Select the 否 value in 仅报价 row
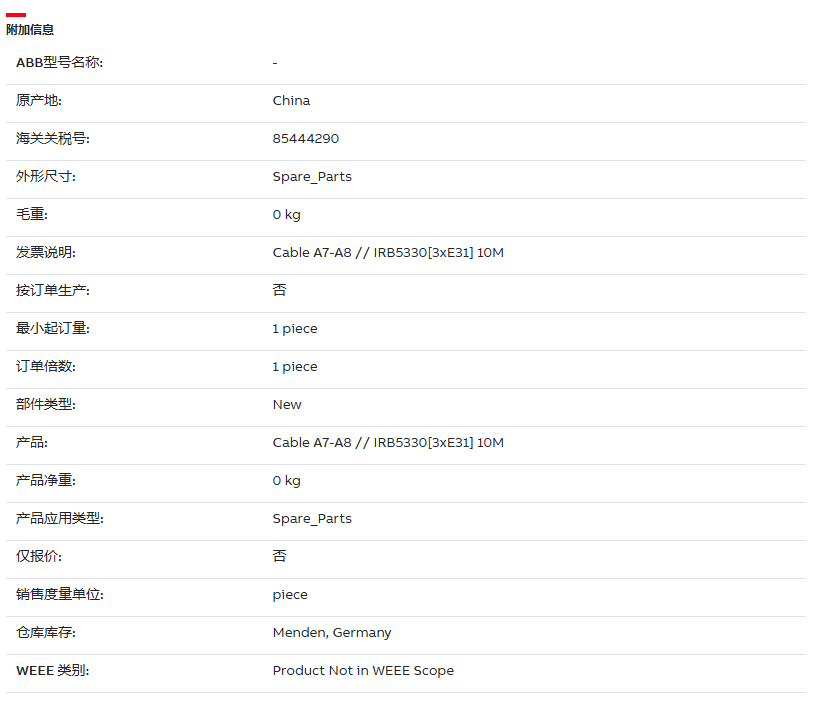The height and width of the screenshot is (701, 817). coord(280,556)
